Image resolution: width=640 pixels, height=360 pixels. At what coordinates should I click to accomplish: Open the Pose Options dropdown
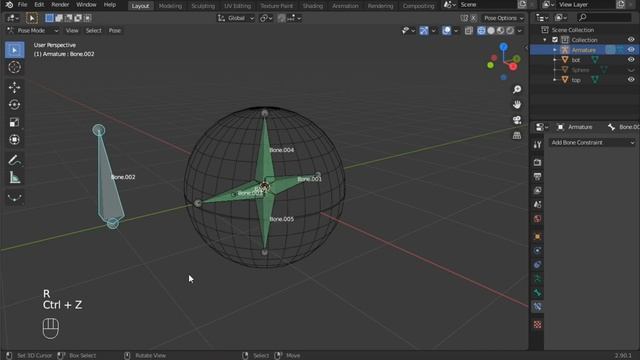[x=504, y=18]
